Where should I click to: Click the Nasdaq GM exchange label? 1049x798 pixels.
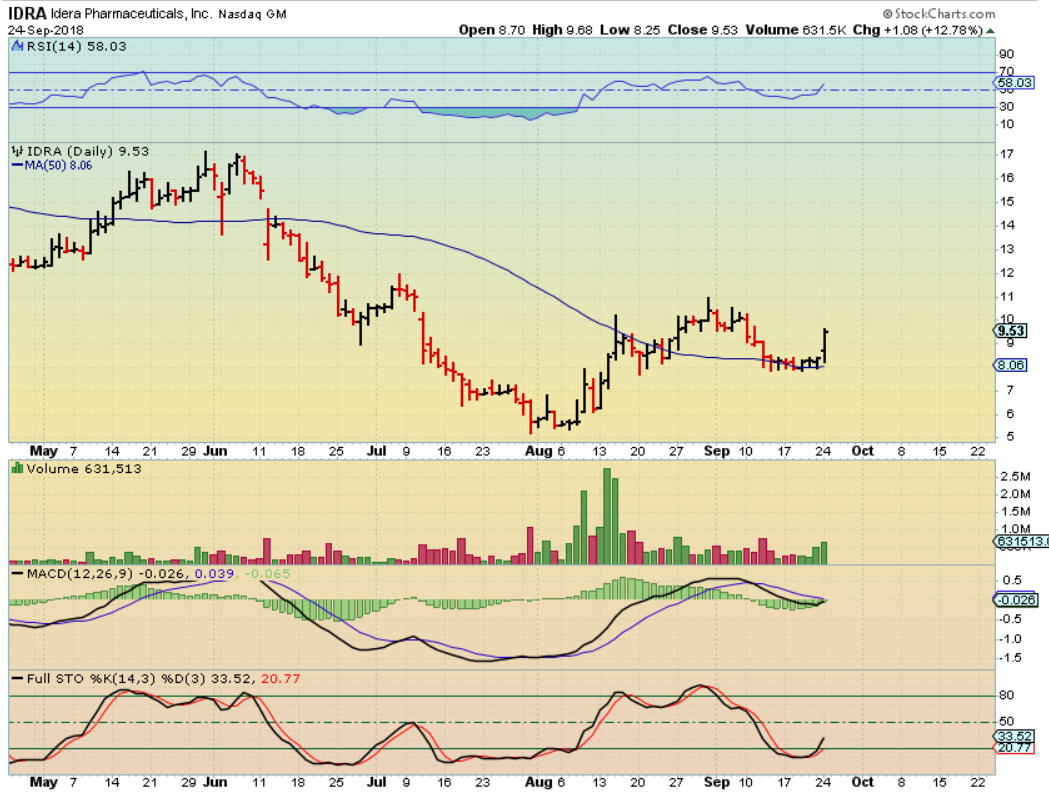click(x=252, y=14)
